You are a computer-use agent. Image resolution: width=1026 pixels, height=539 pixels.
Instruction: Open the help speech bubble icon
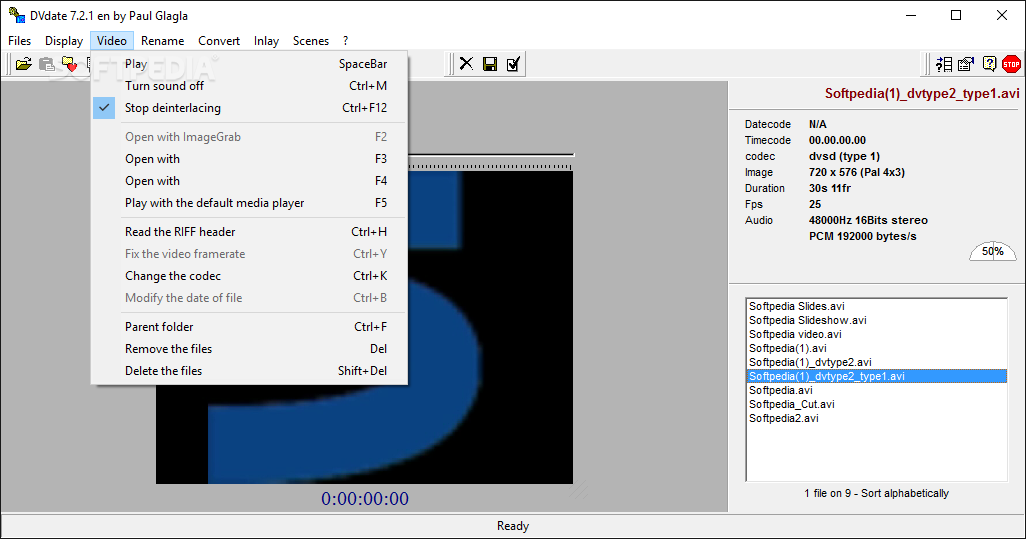click(x=989, y=63)
